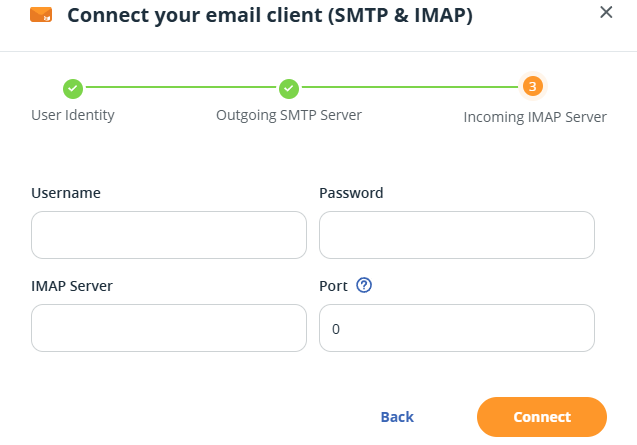The image size is (637, 445).
Task: Click the Port number field showing 0
Action: coord(457,328)
